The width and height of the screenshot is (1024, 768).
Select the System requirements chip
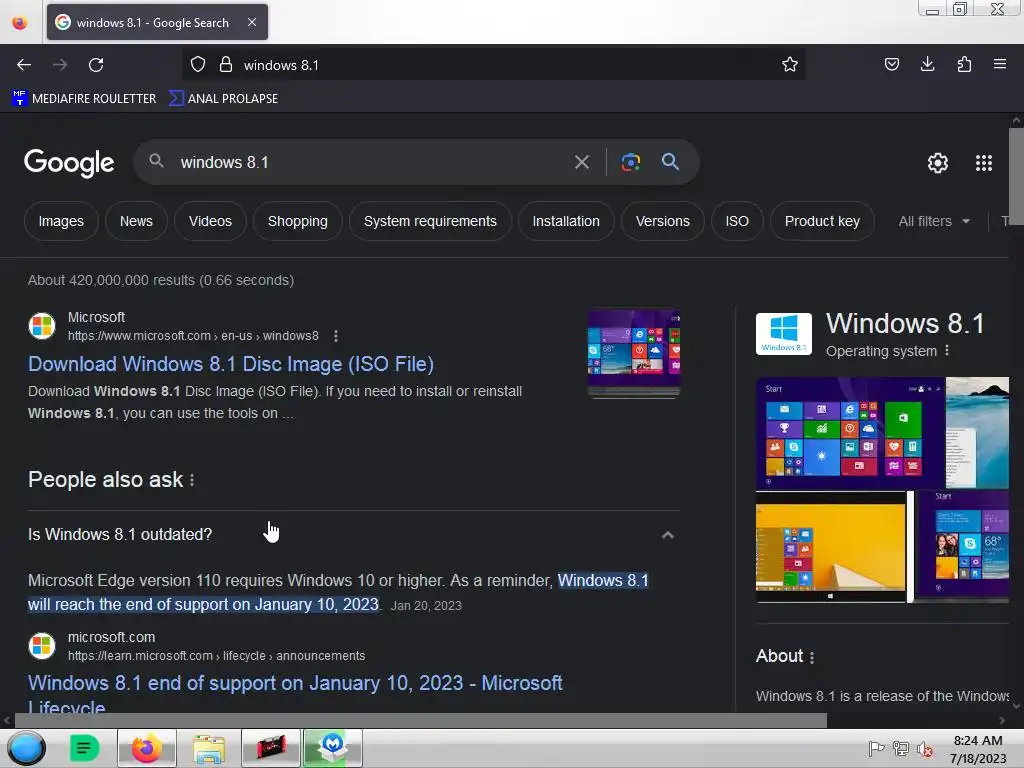tap(430, 221)
